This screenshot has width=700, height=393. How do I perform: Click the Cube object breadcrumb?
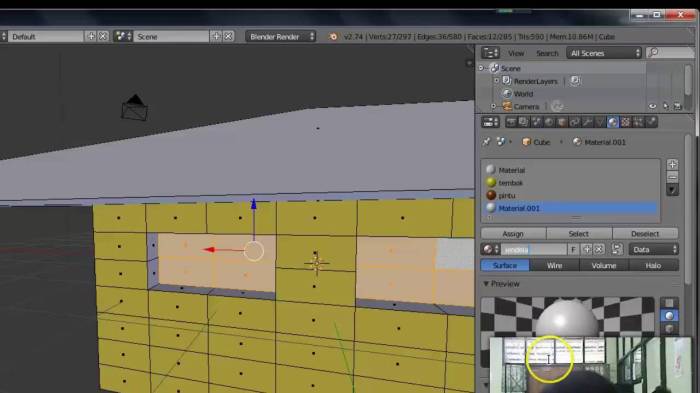[536, 142]
